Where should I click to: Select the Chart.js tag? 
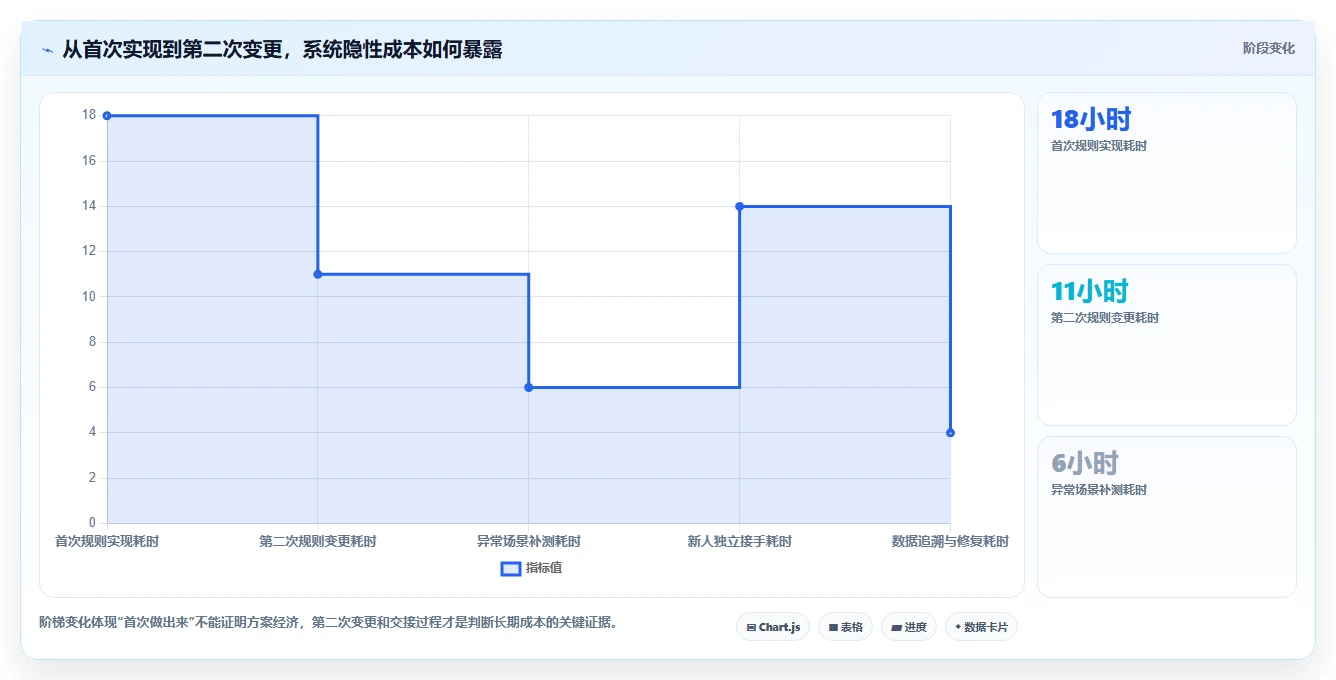pos(773,627)
